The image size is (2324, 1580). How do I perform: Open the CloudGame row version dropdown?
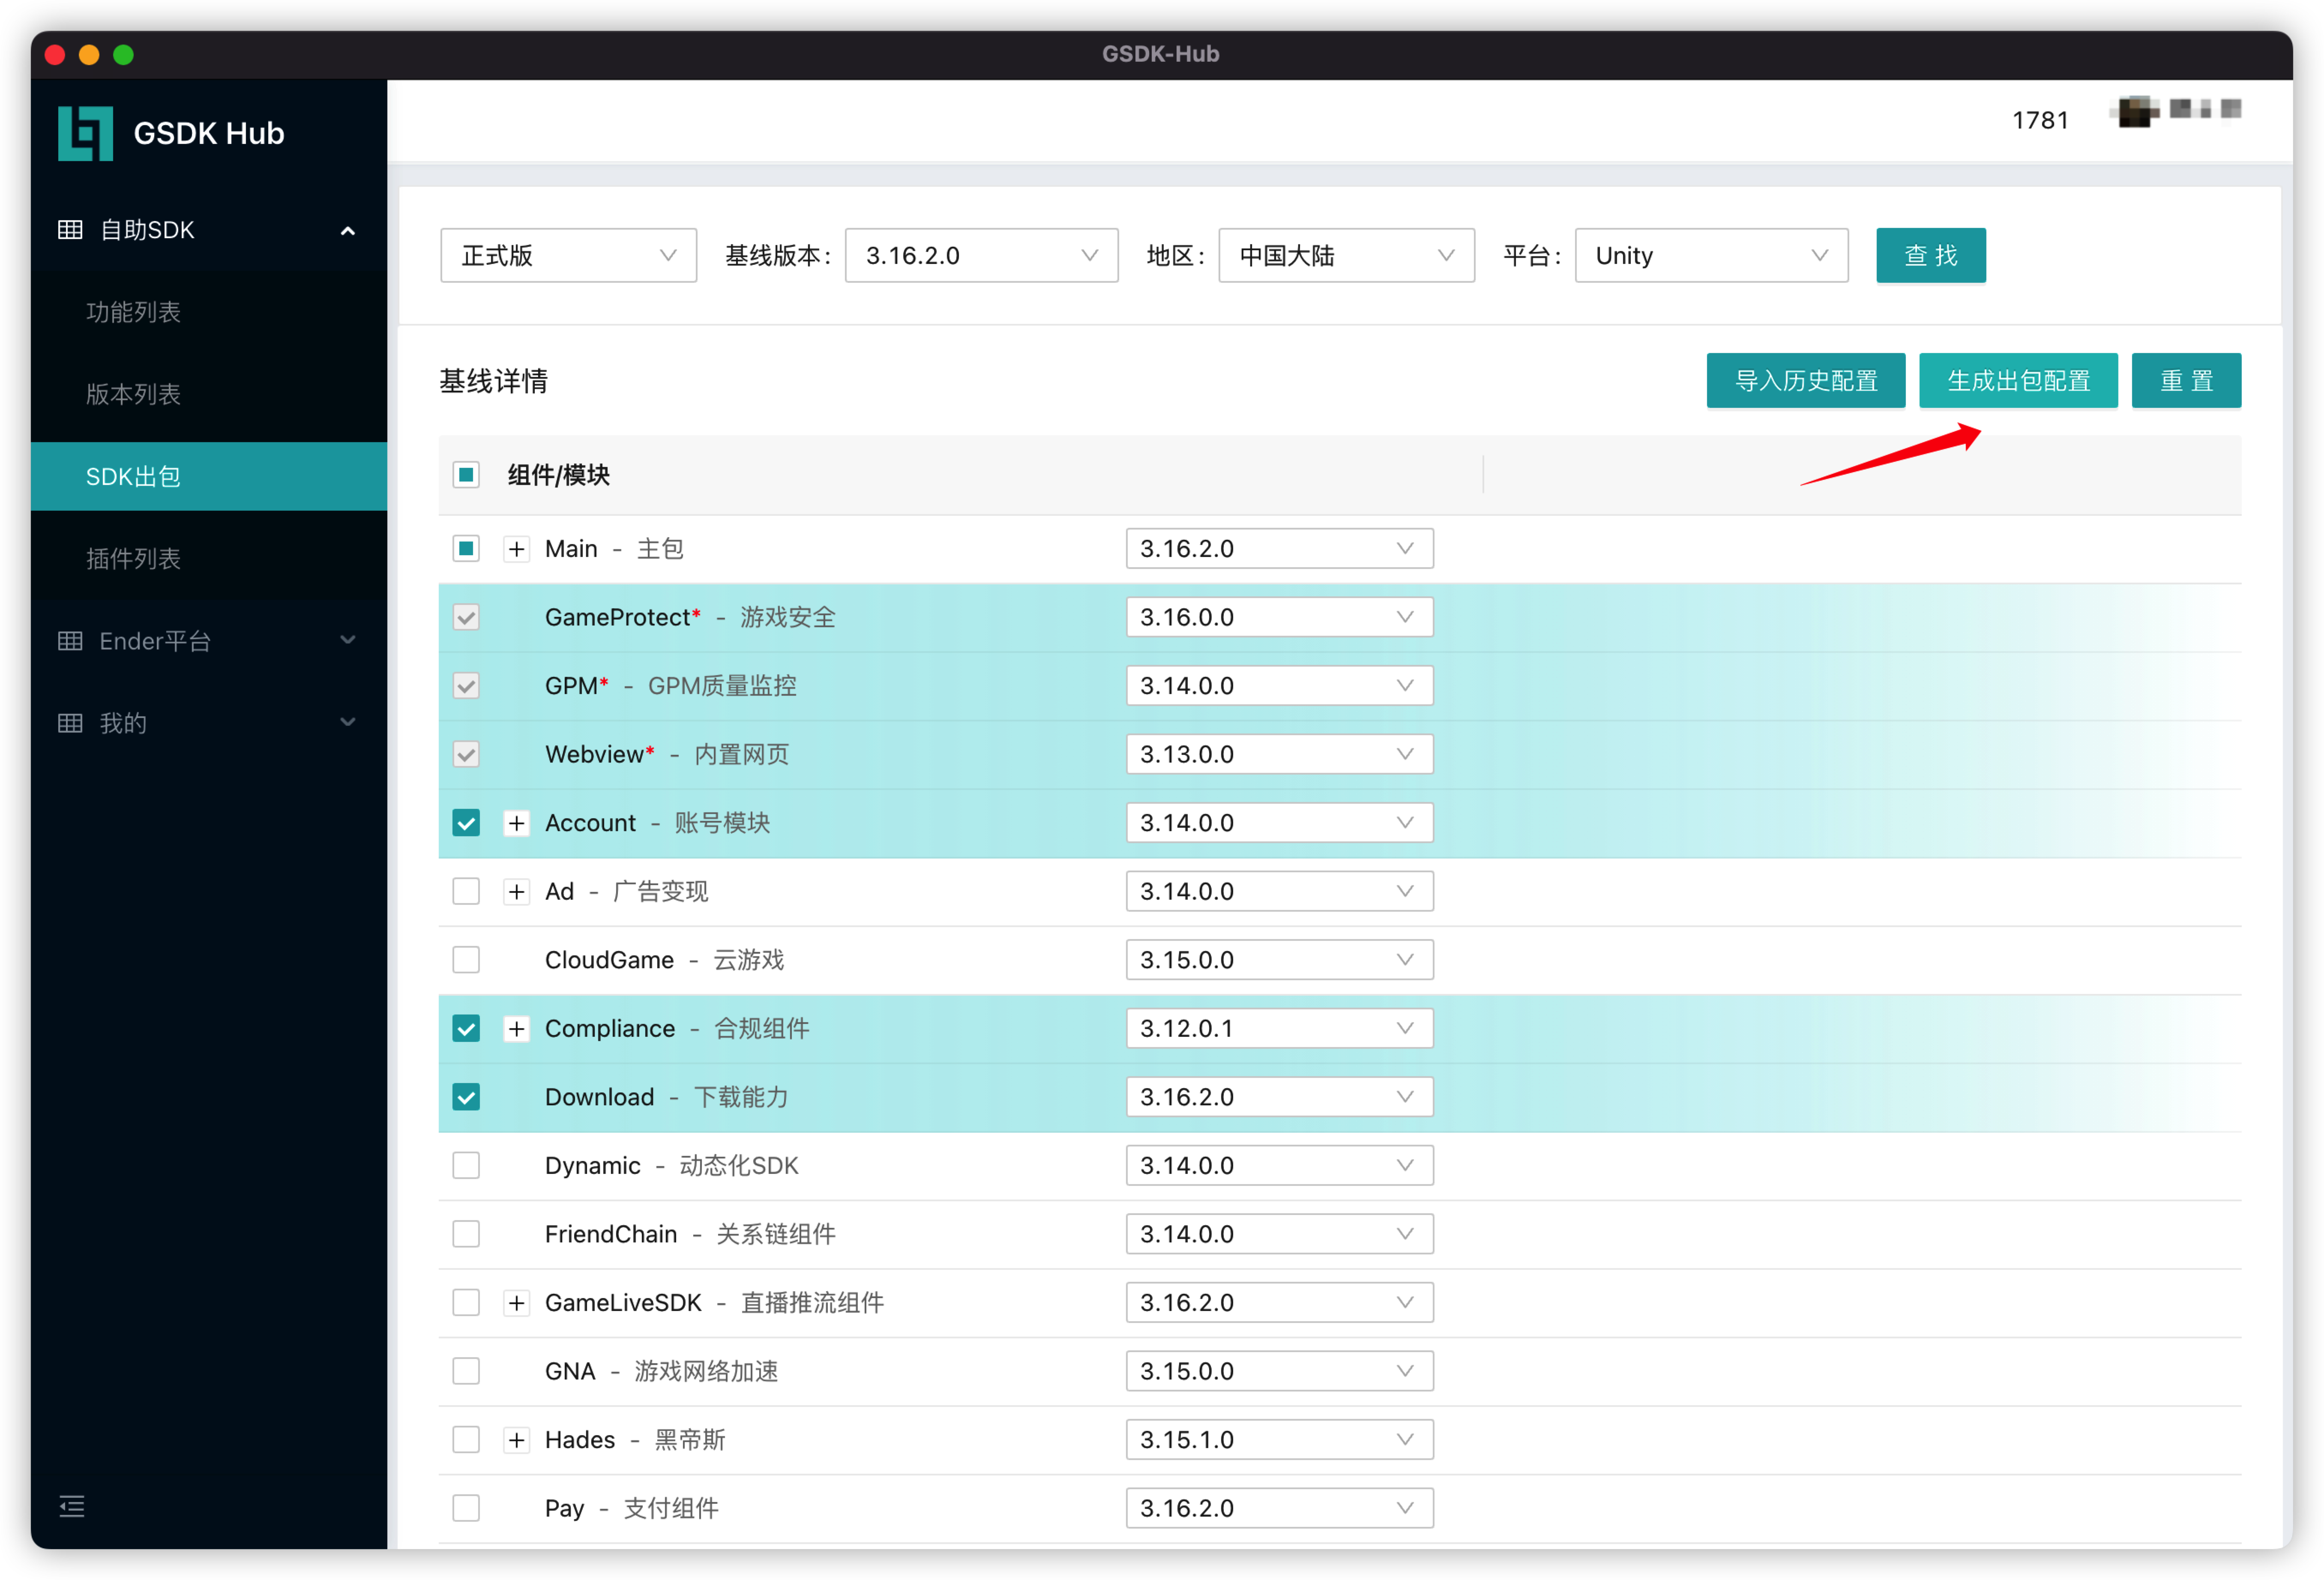(1279, 960)
